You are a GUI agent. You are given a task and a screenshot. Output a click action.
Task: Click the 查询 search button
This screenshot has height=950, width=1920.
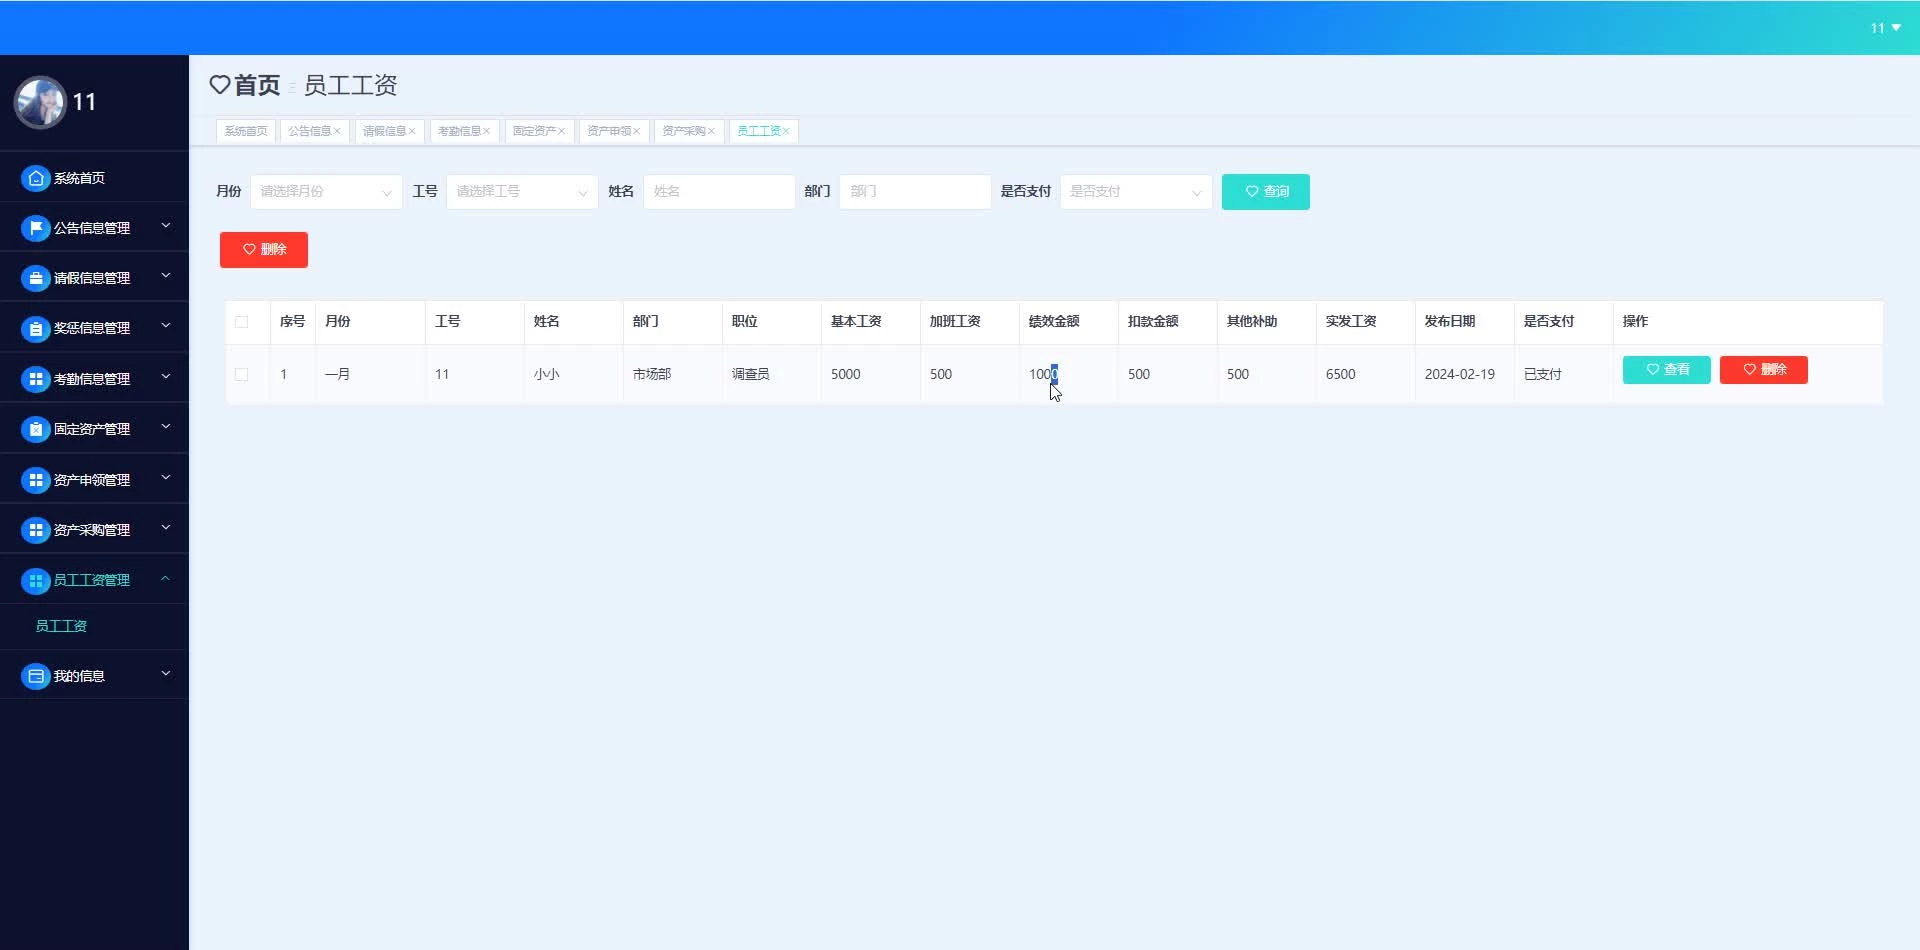tap(1265, 192)
